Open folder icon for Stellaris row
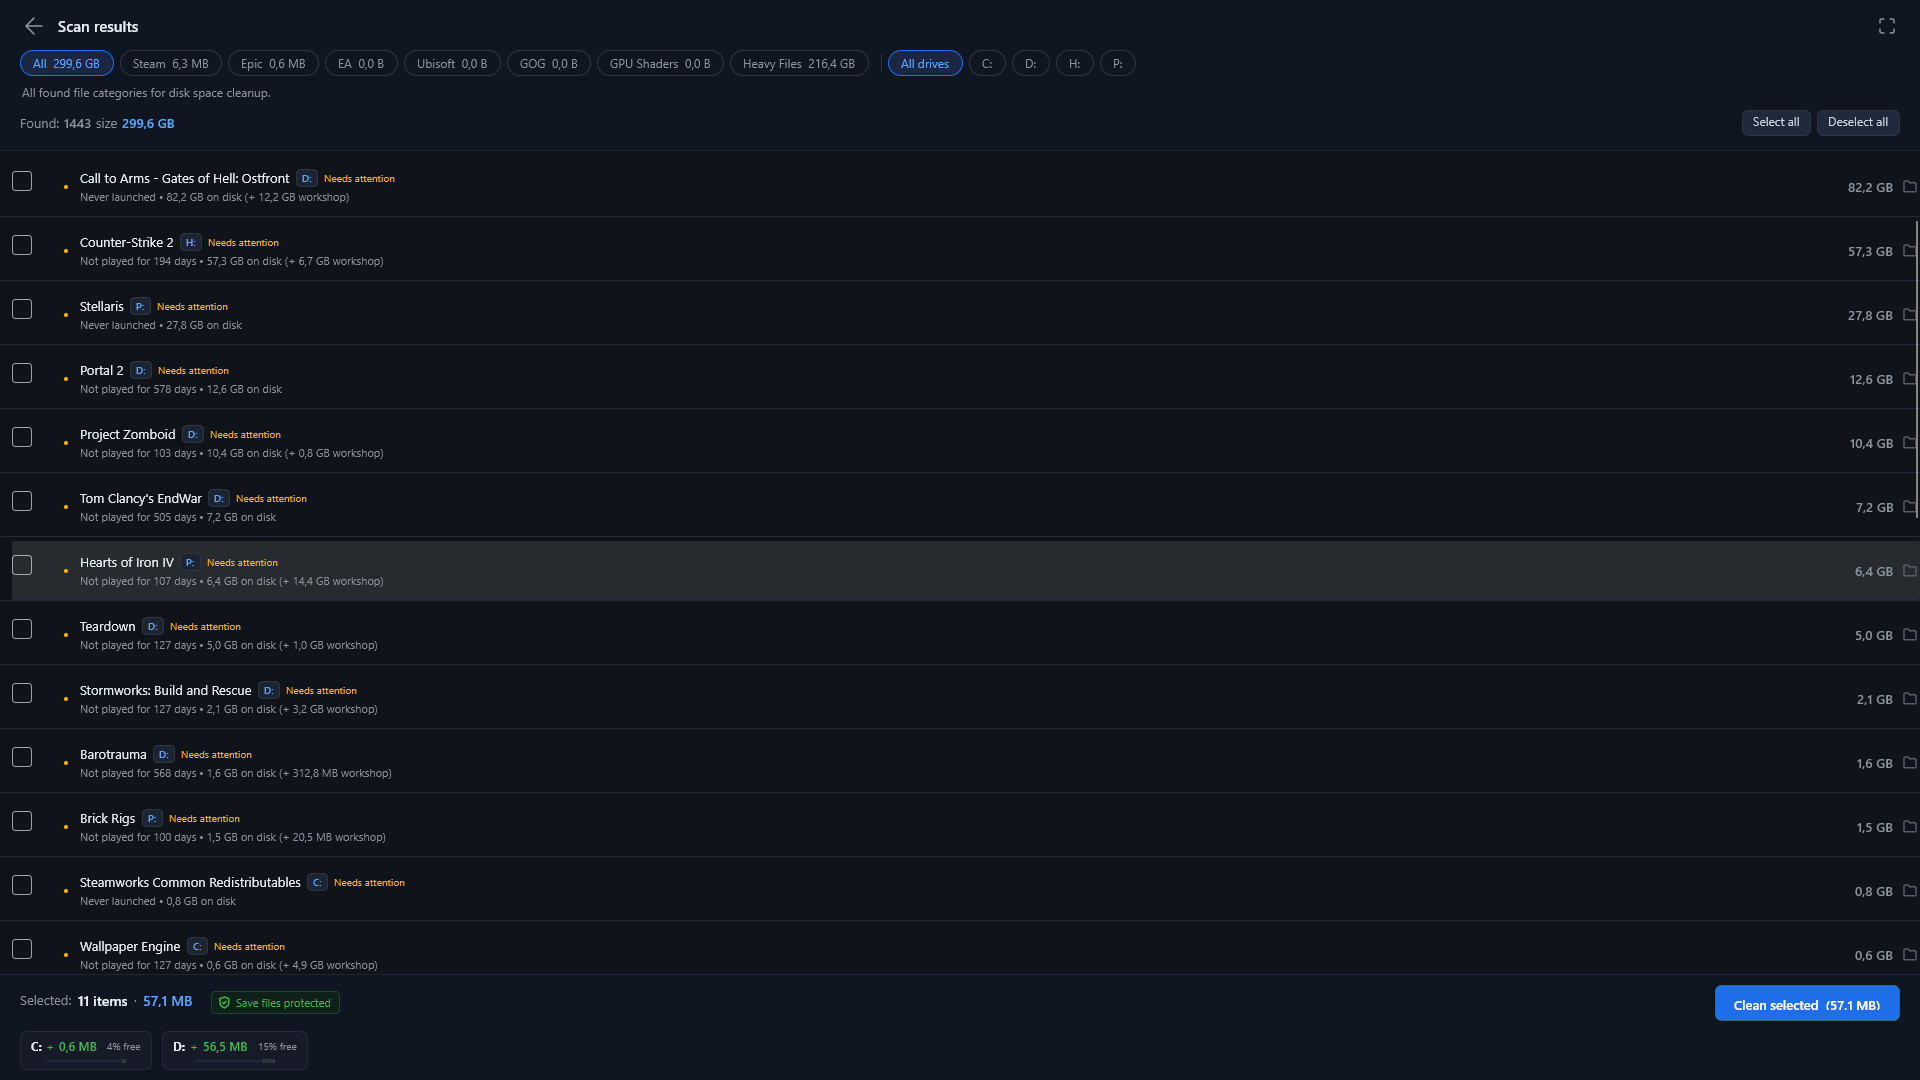Image resolution: width=1920 pixels, height=1080 pixels. click(1909, 315)
